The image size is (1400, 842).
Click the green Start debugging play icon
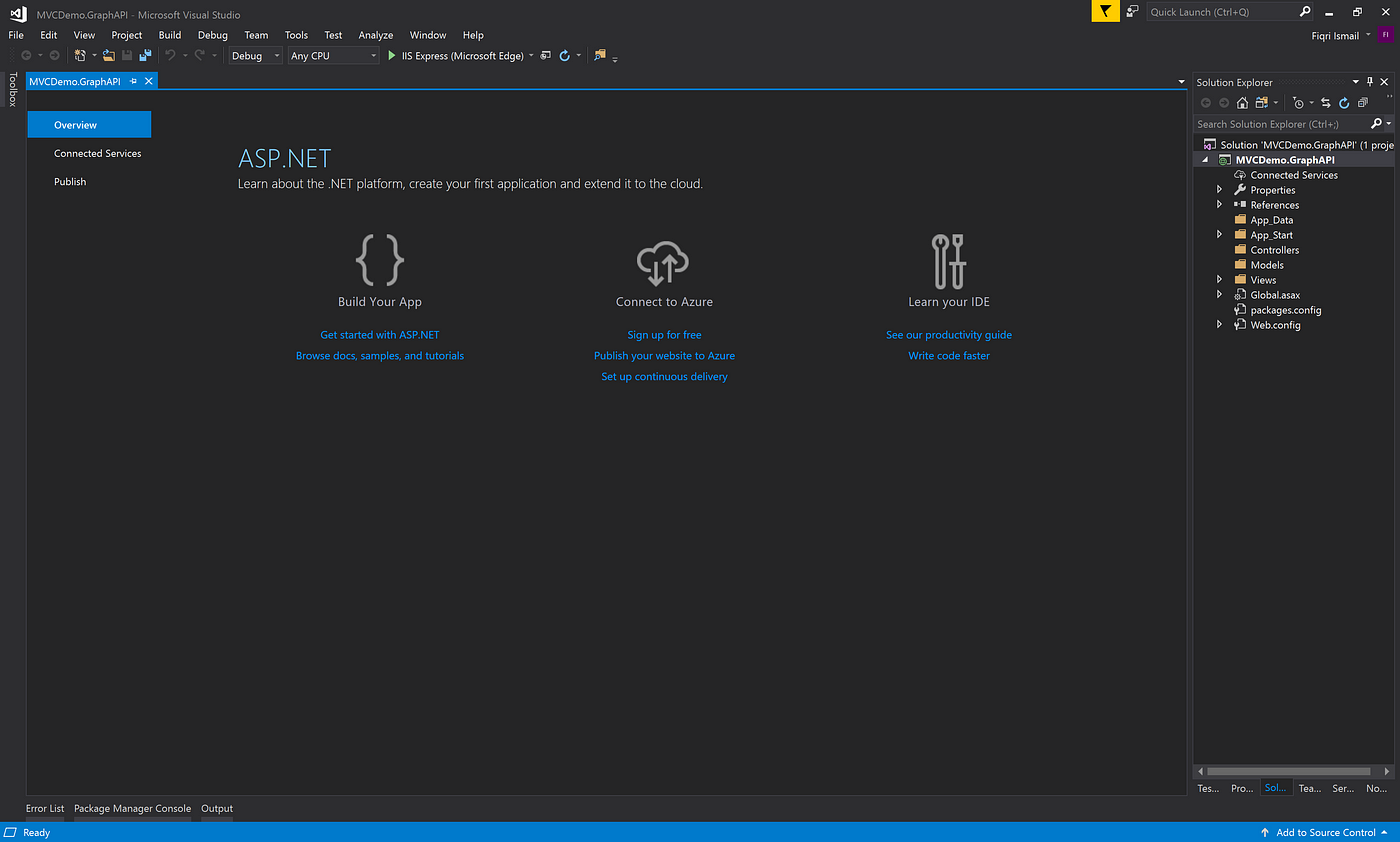[x=391, y=56]
